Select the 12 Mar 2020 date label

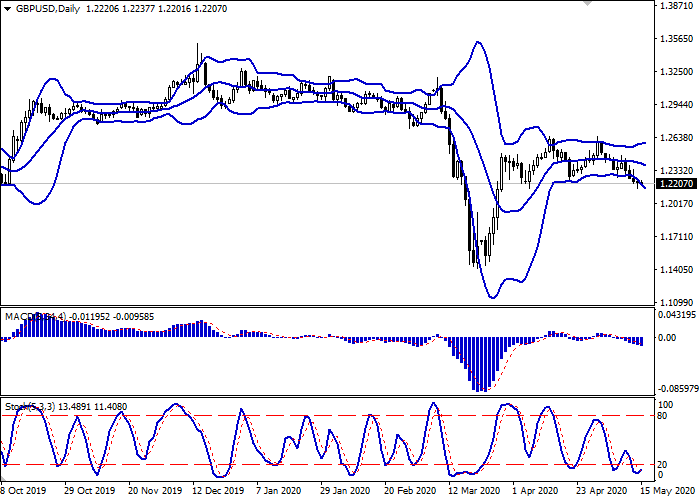point(473,491)
